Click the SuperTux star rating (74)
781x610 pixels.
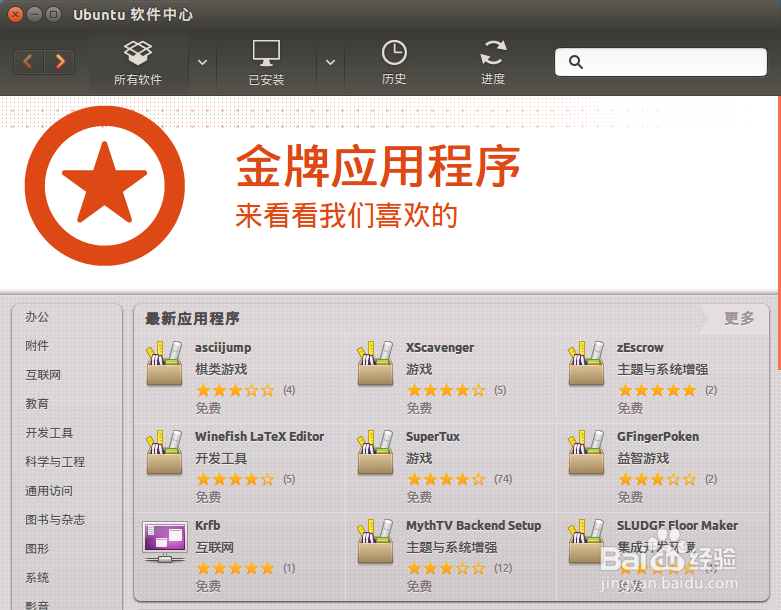446,479
